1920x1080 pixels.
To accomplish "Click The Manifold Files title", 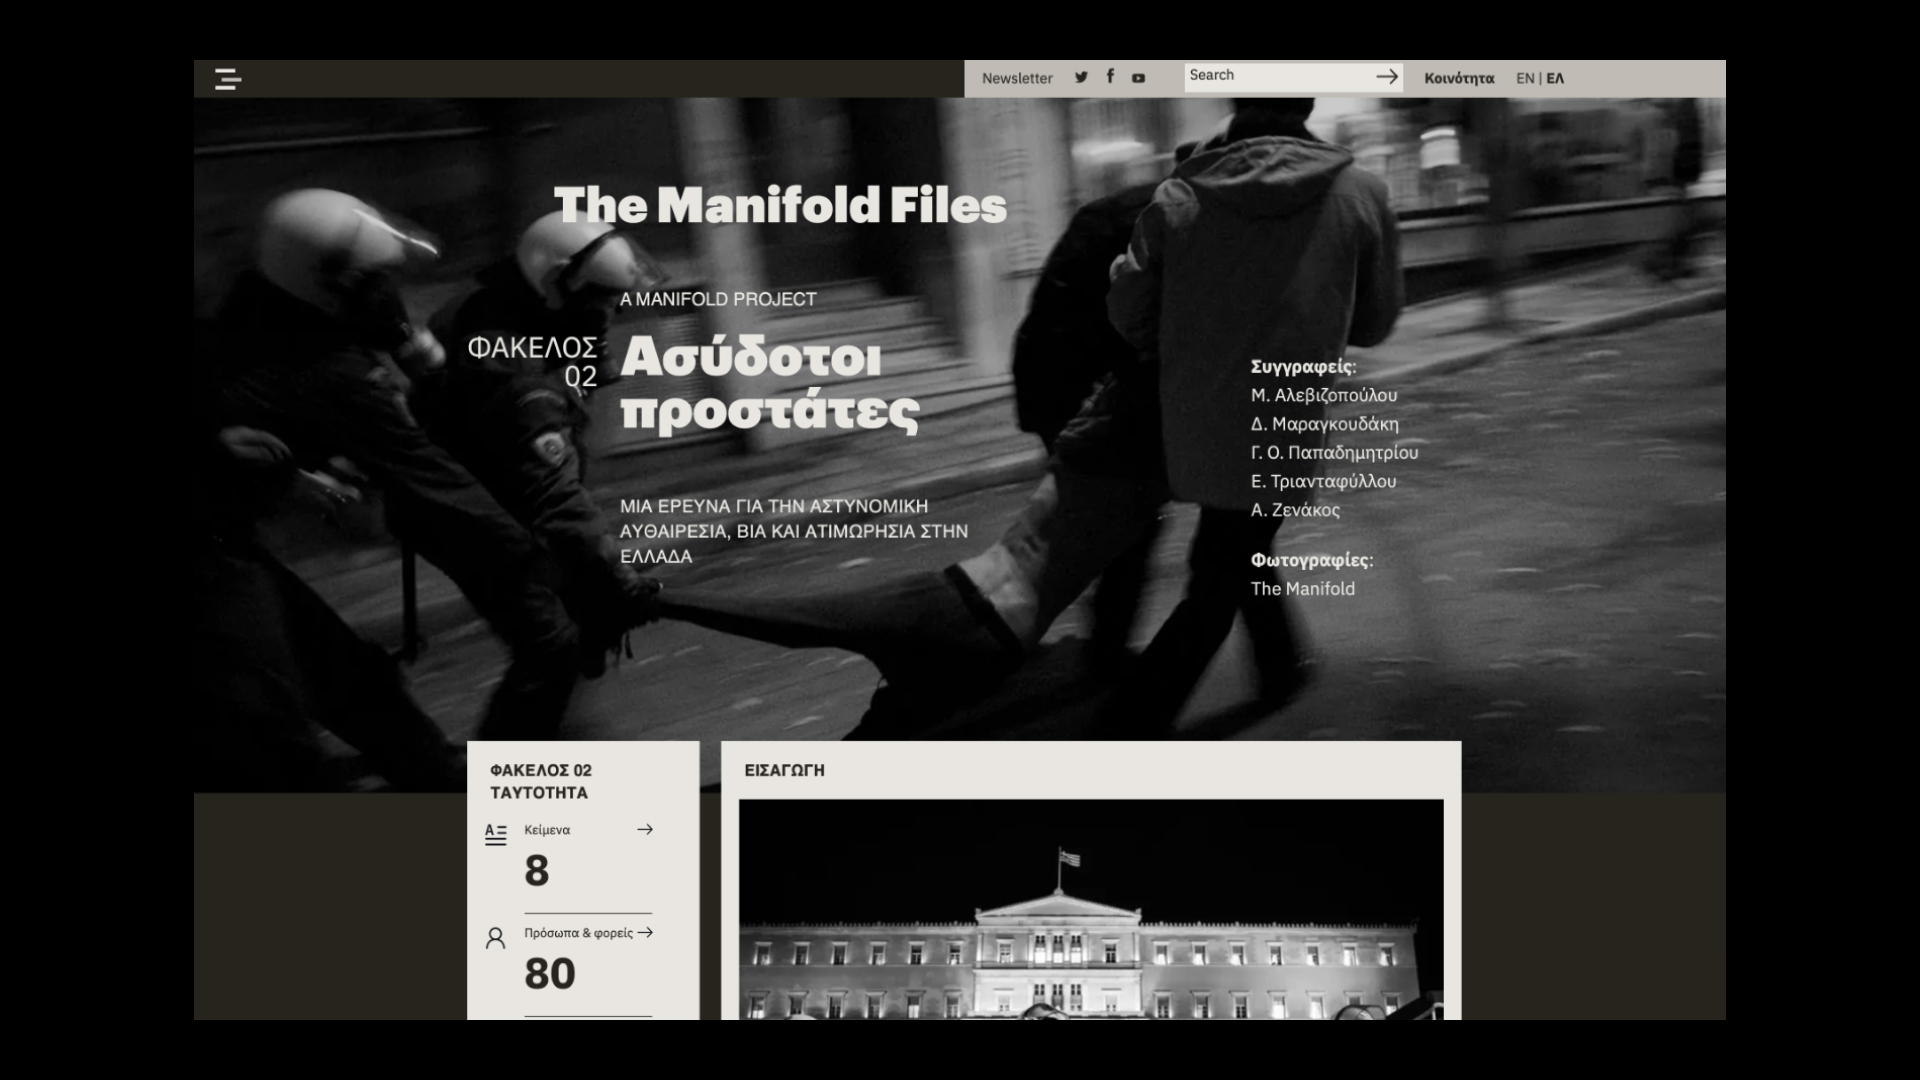I will click(780, 205).
